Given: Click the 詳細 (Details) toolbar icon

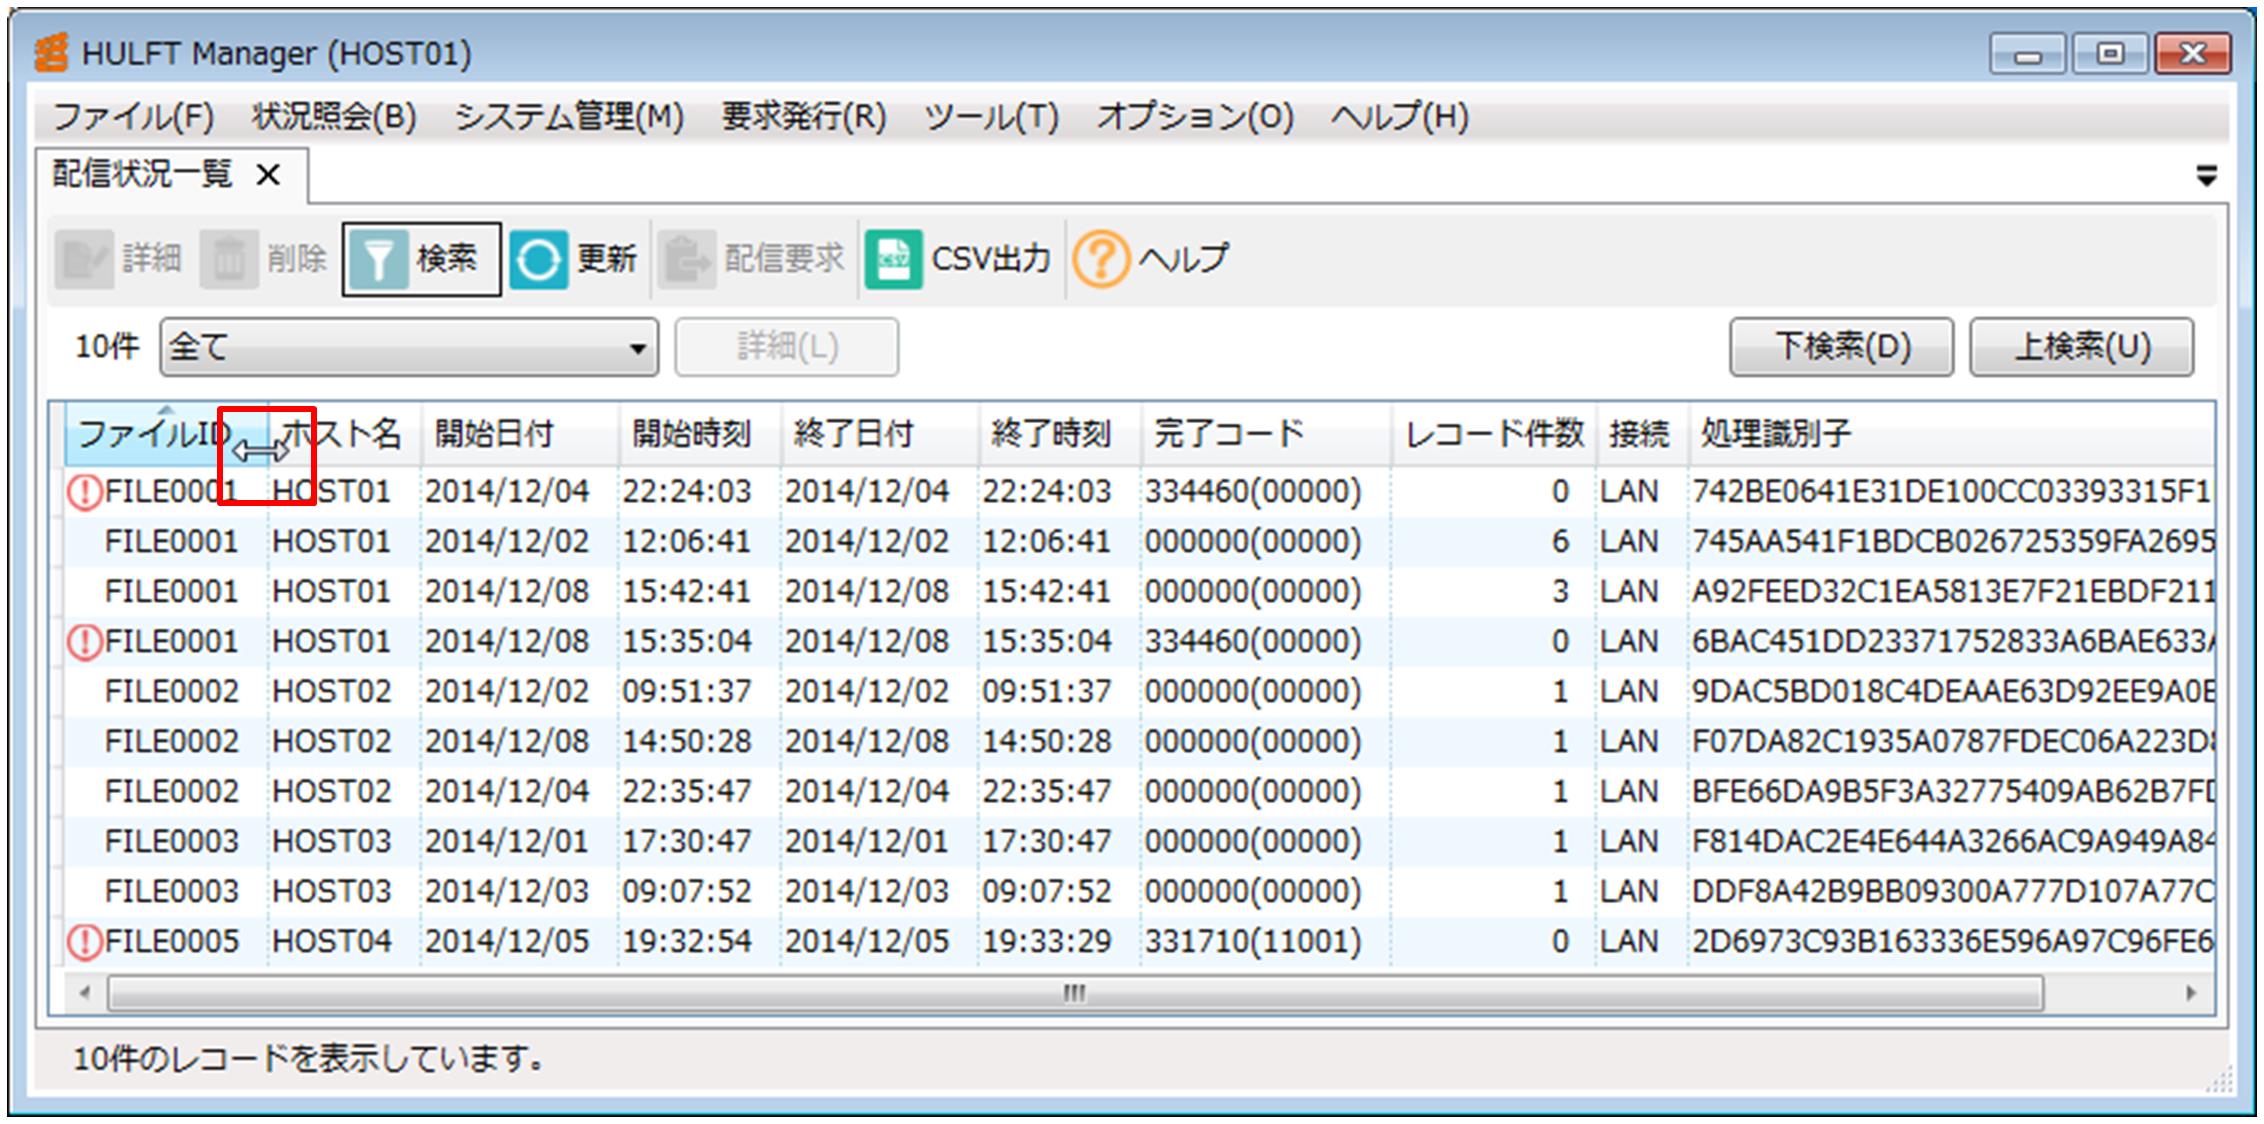Looking at the screenshot, I should click(x=84, y=260).
